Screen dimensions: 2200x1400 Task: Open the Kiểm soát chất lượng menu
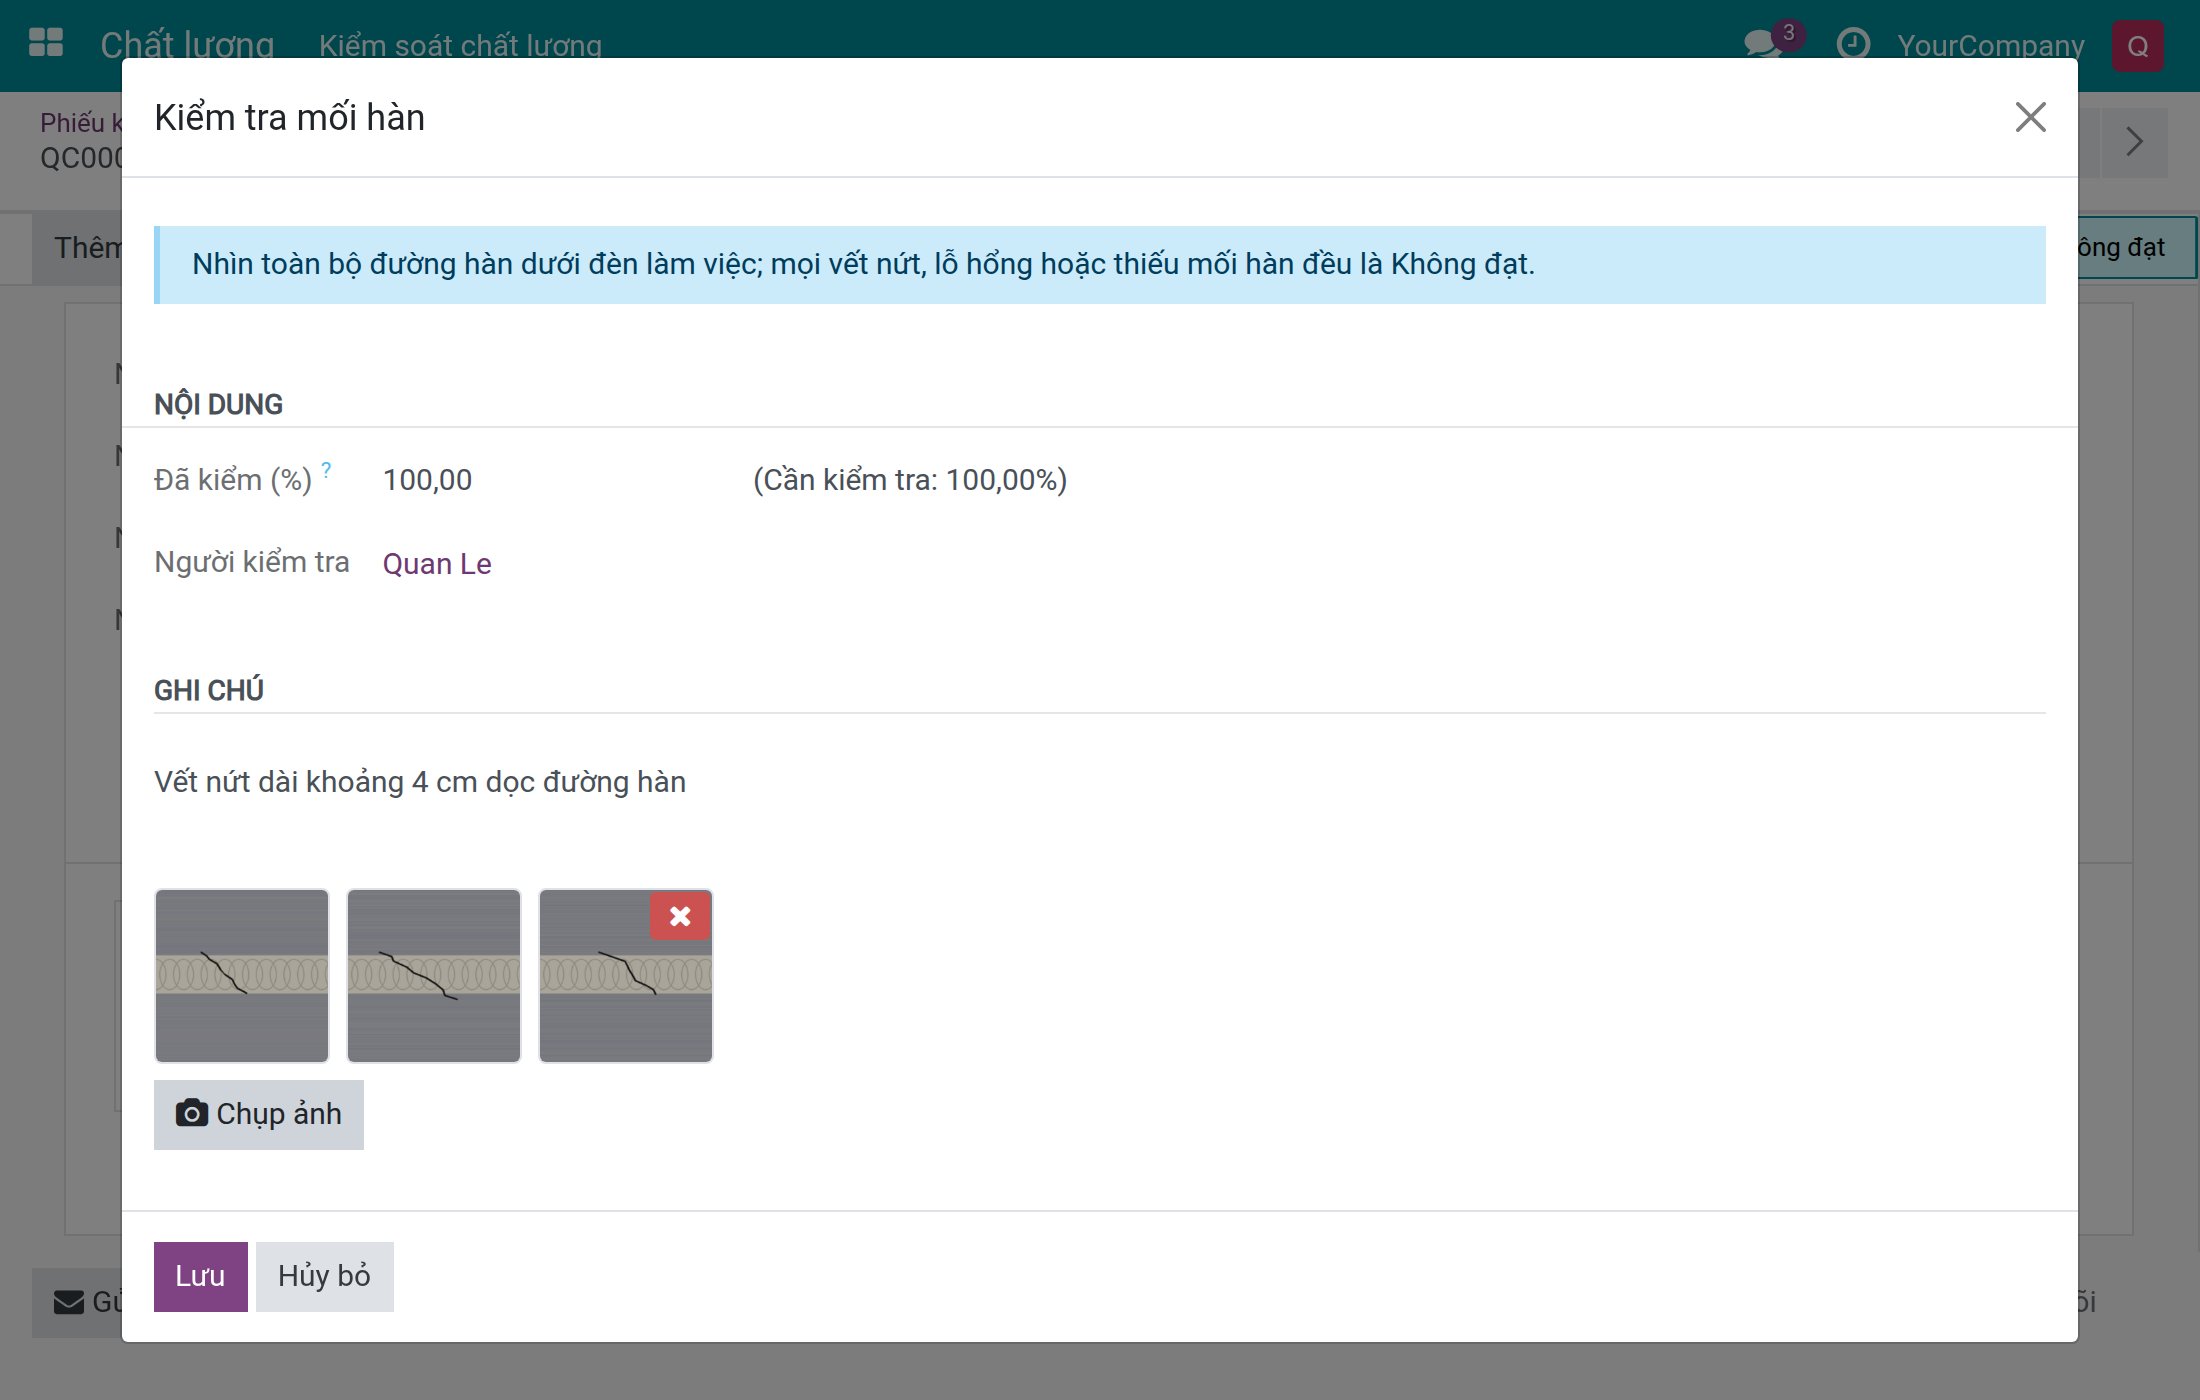tap(460, 46)
